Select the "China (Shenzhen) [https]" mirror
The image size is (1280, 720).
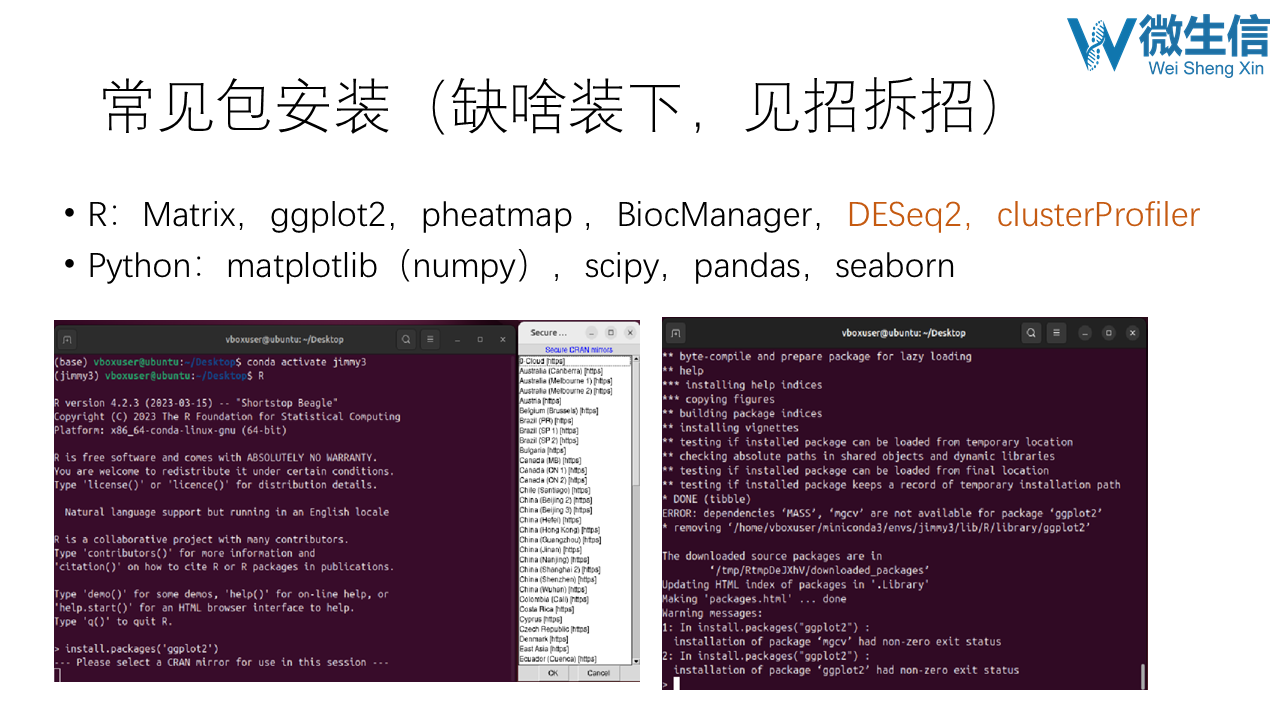tap(574, 580)
